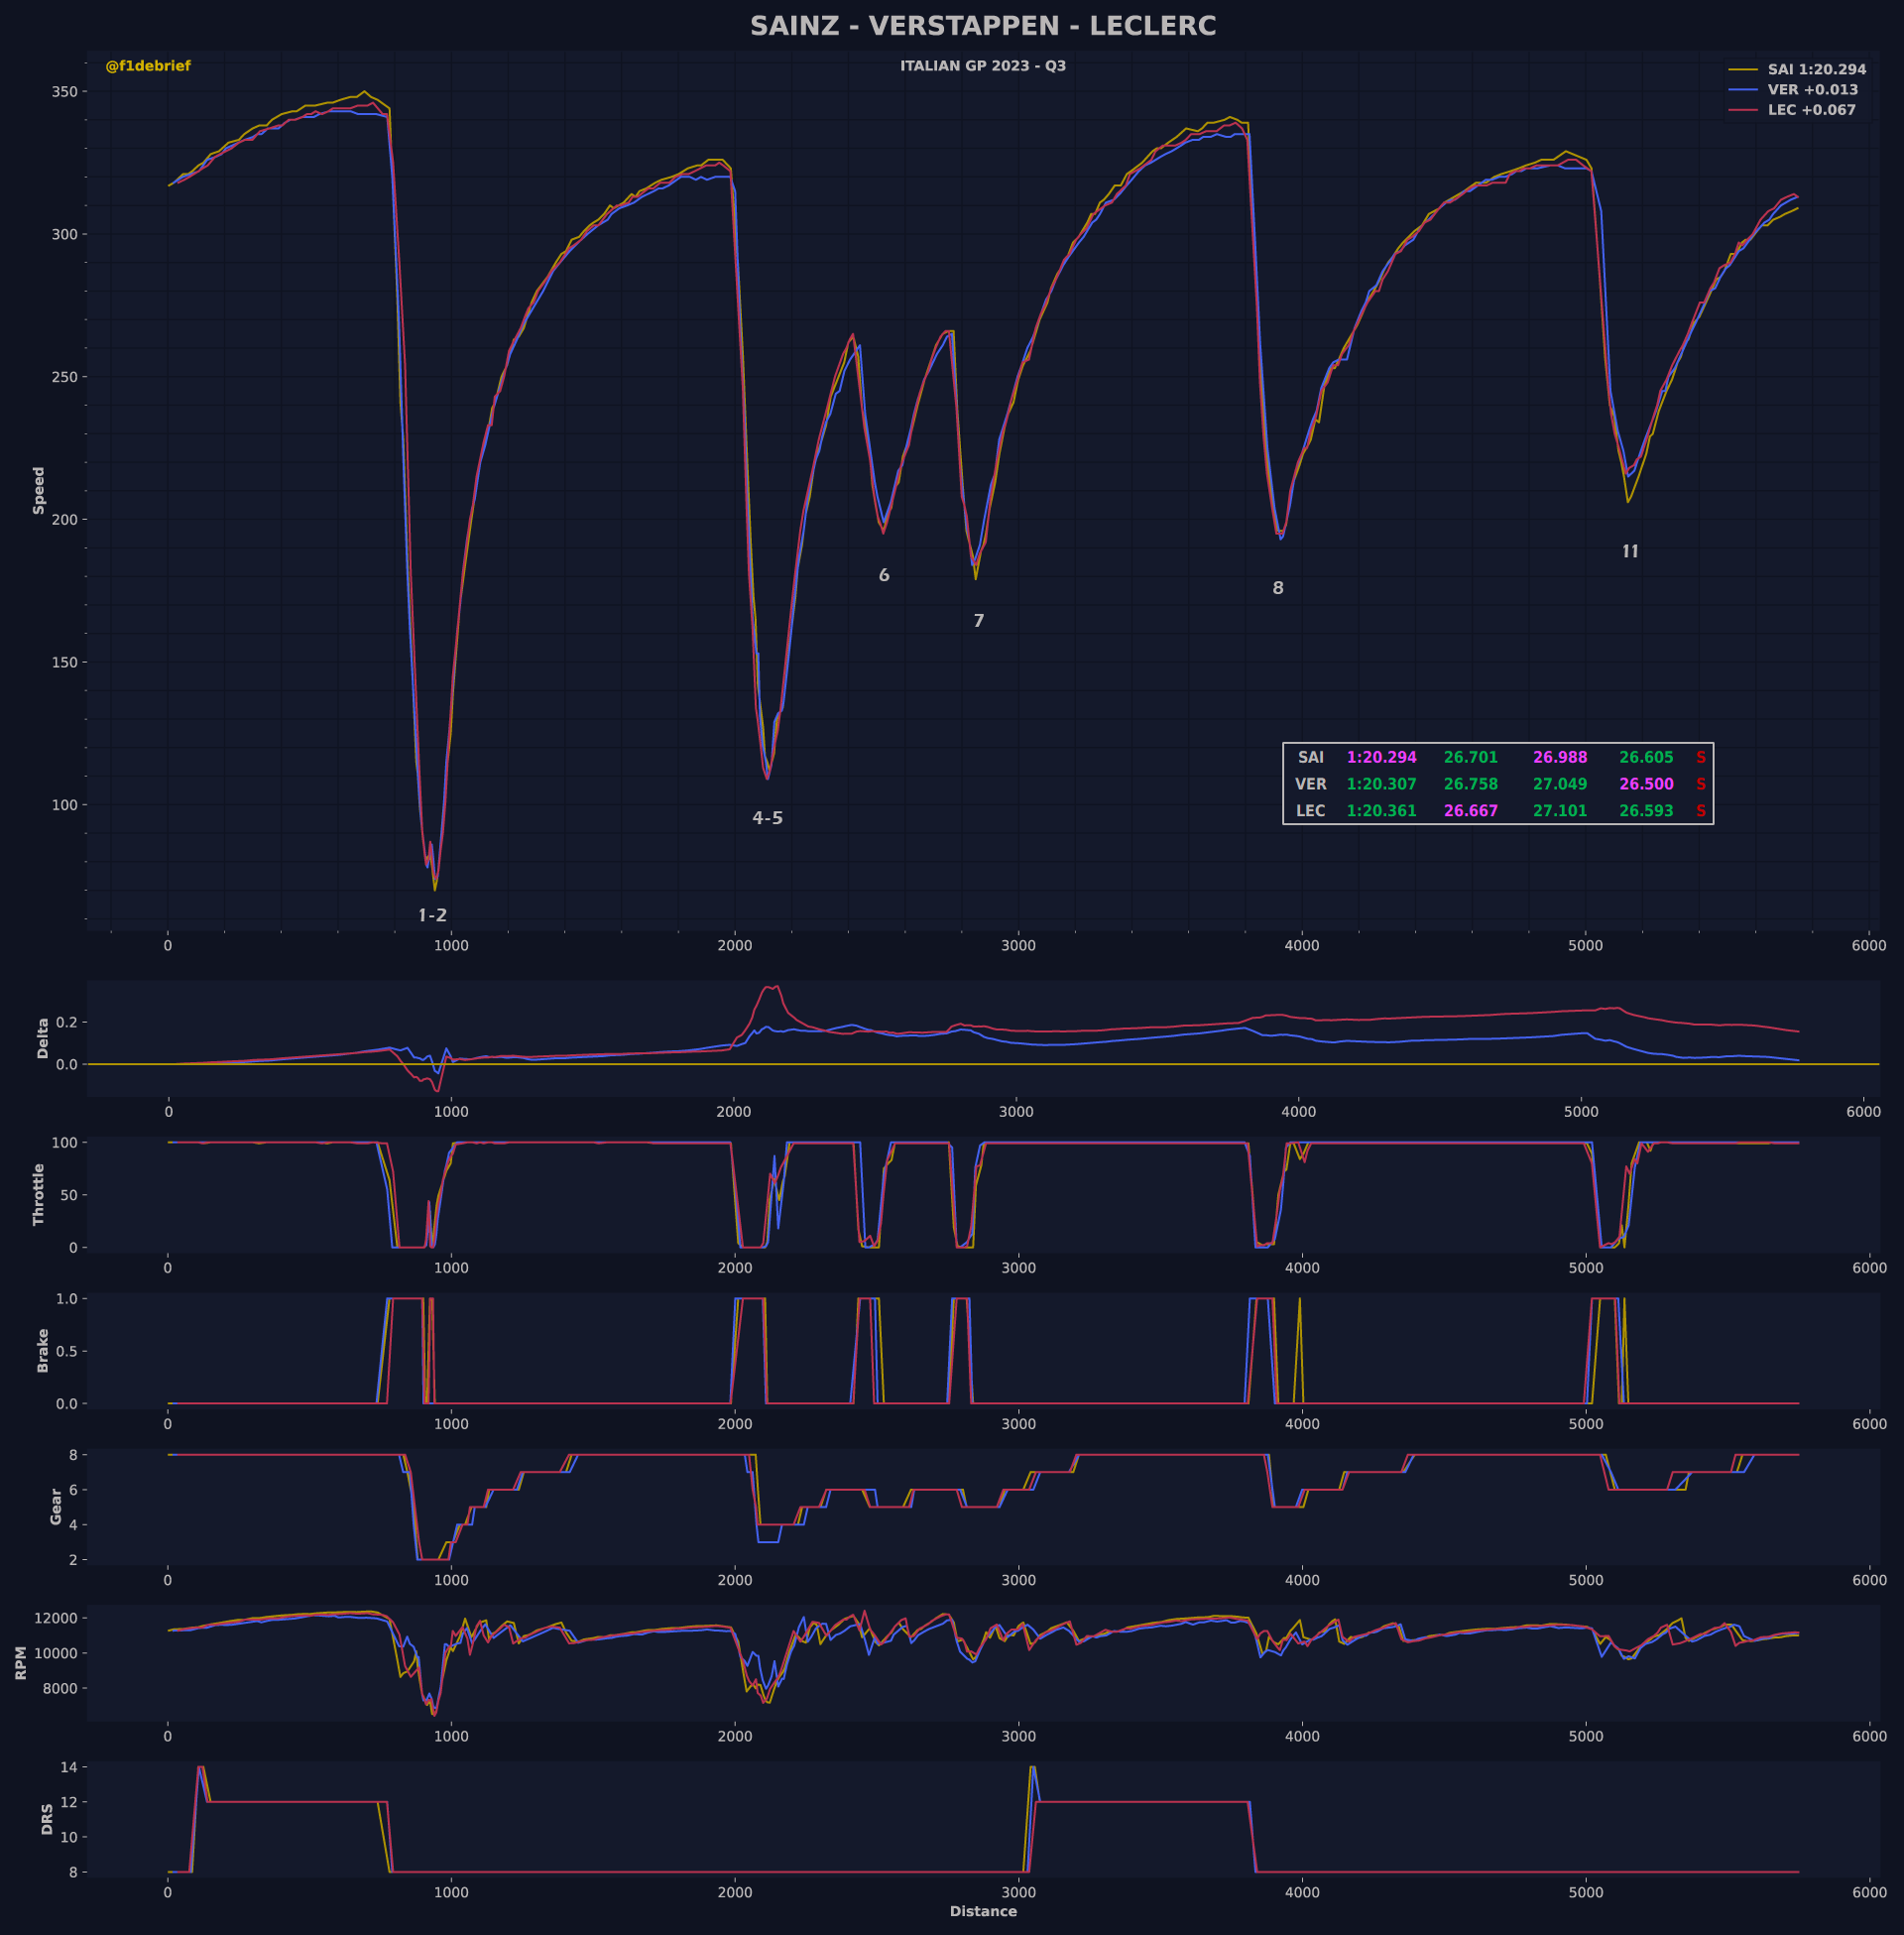The width and height of the screenshot is (1904, 1935).
Task: Select VER driver name in sector table
Action: (1311, 784)
